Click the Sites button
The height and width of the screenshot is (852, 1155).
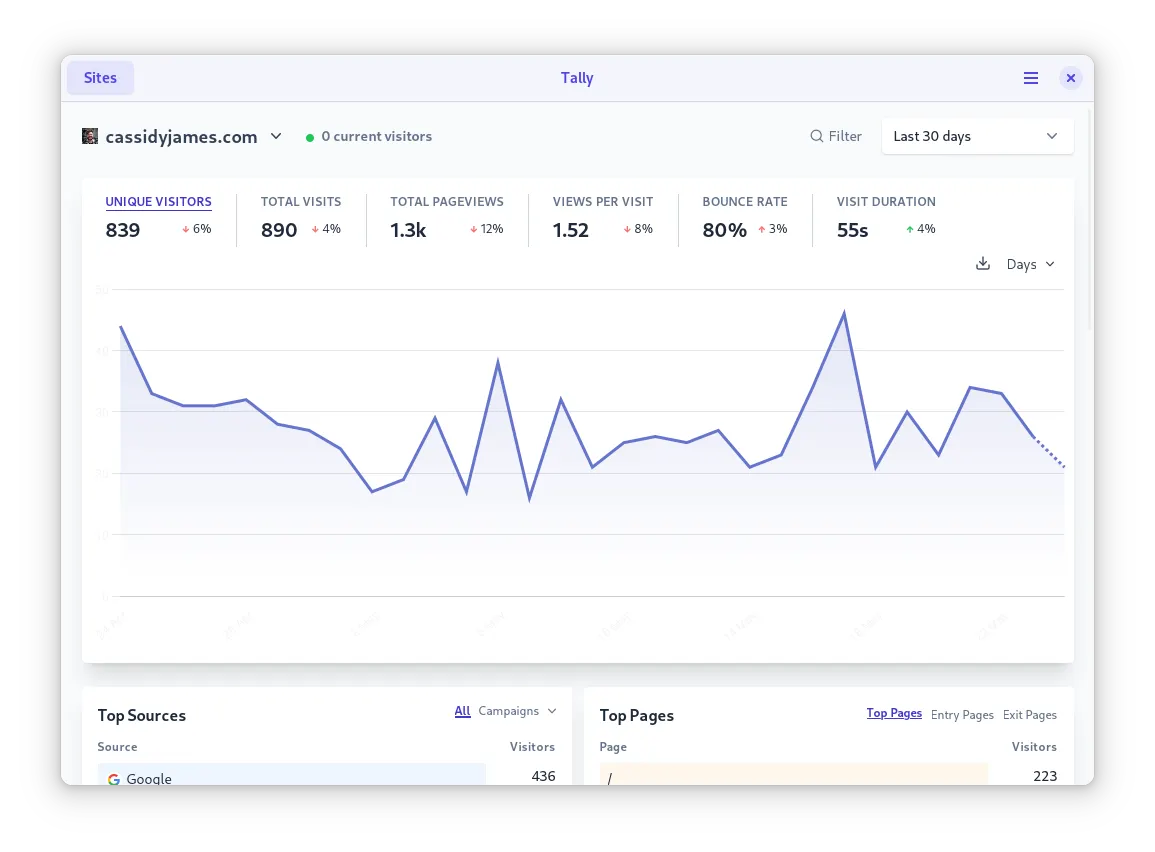[x=100, y=78]
